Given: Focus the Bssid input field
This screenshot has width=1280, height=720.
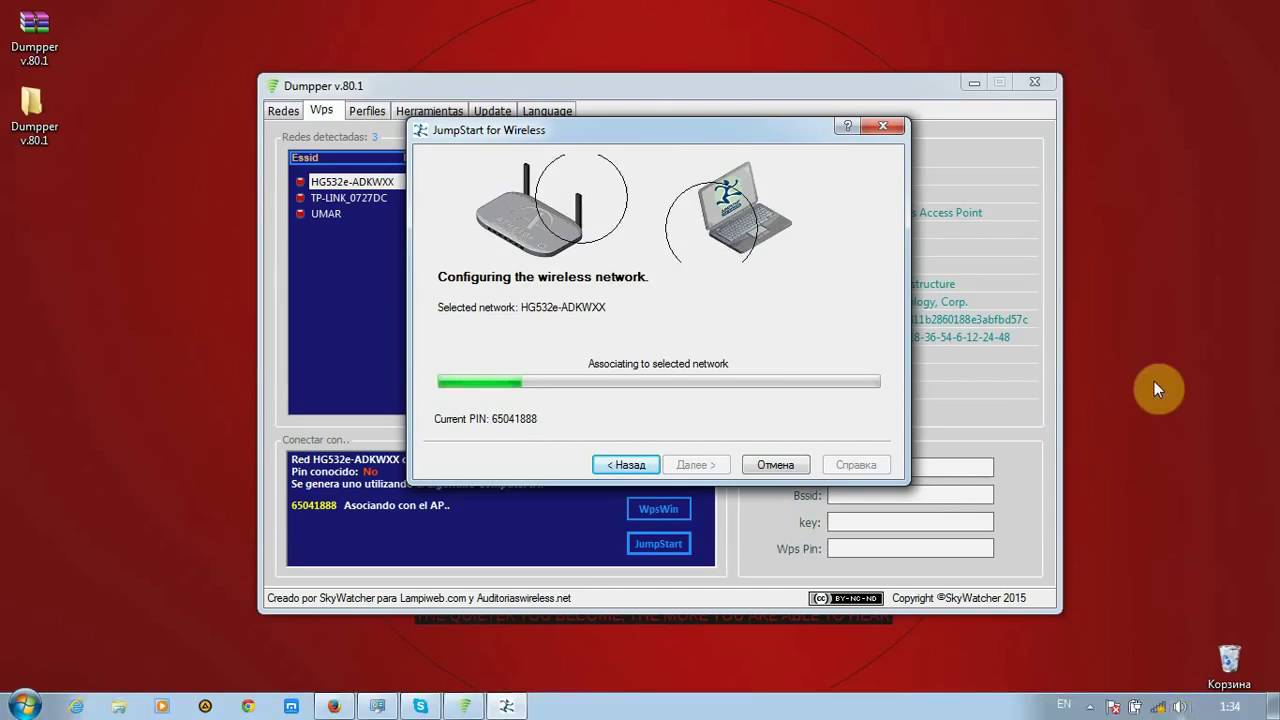Looking at the screenshot, I should coord(910,495).
